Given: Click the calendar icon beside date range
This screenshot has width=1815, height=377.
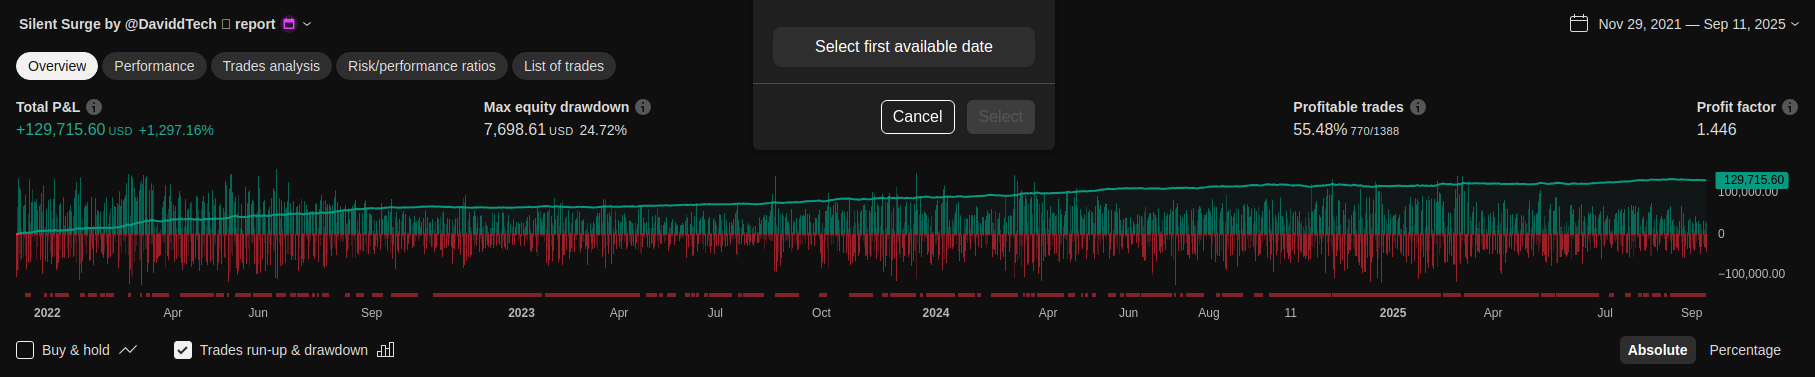Looking at the screenshot, I should click(x=1579, y=23).
